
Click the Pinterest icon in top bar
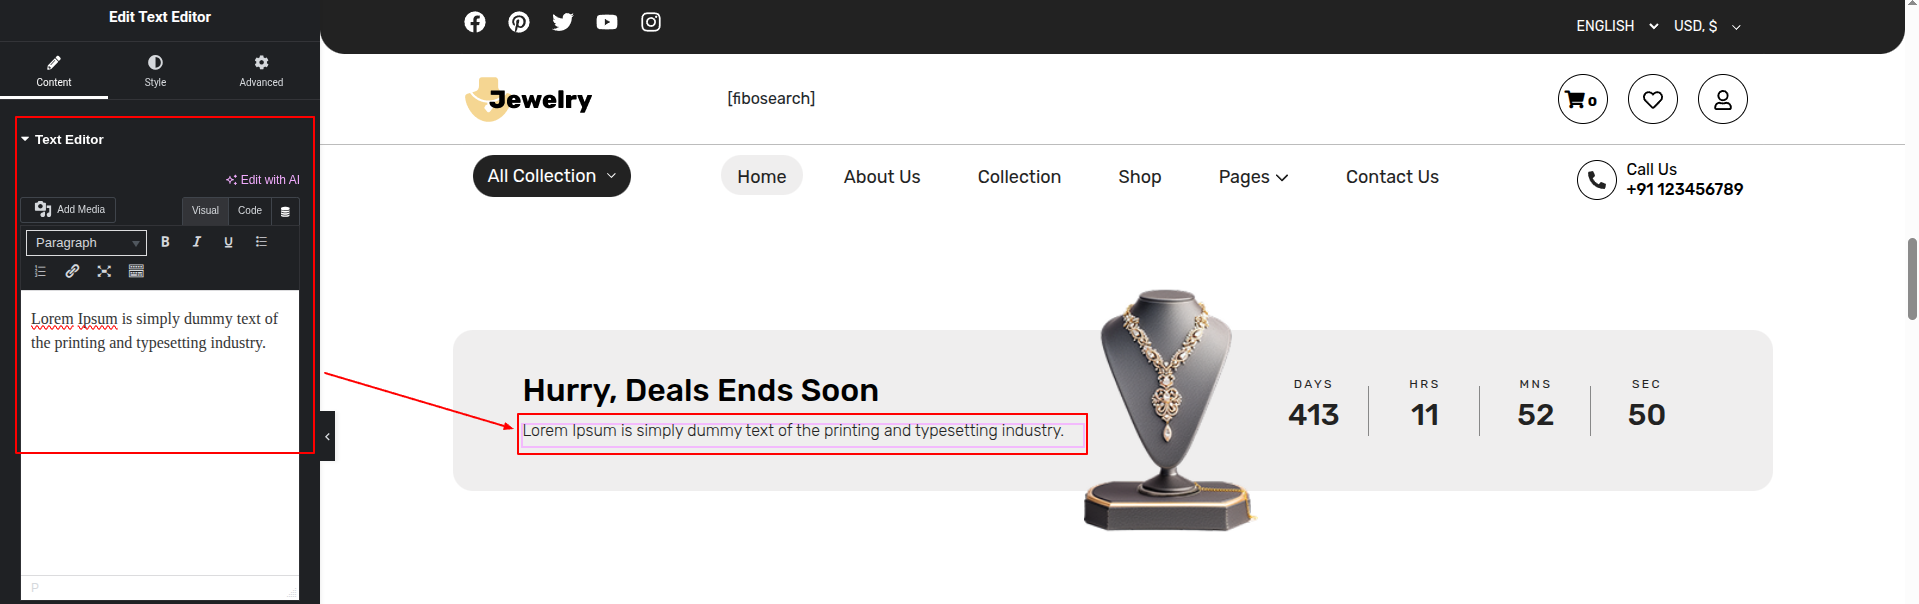pos(519,22)
